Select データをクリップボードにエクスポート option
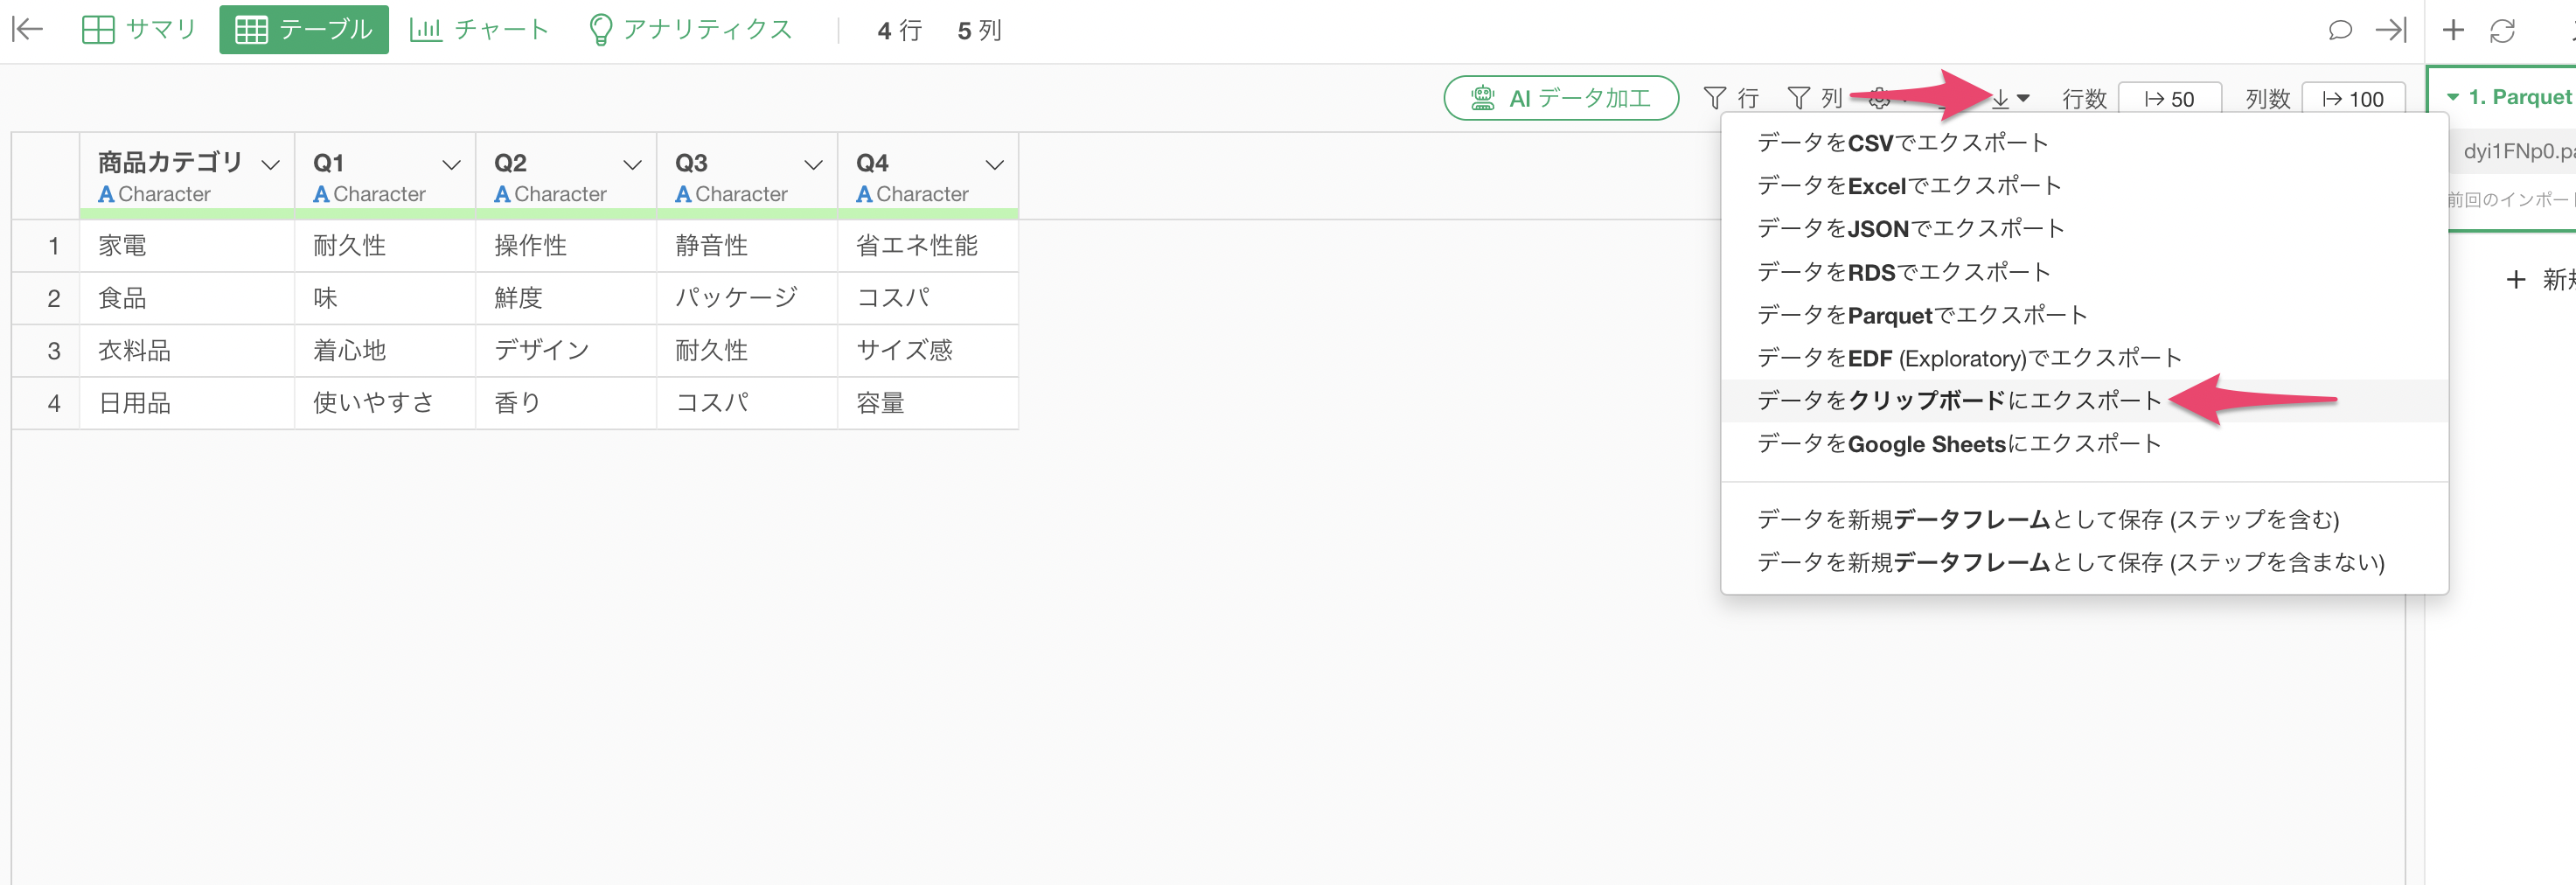This screenshot has height=885, width=2576. (x=1959, y=401)
